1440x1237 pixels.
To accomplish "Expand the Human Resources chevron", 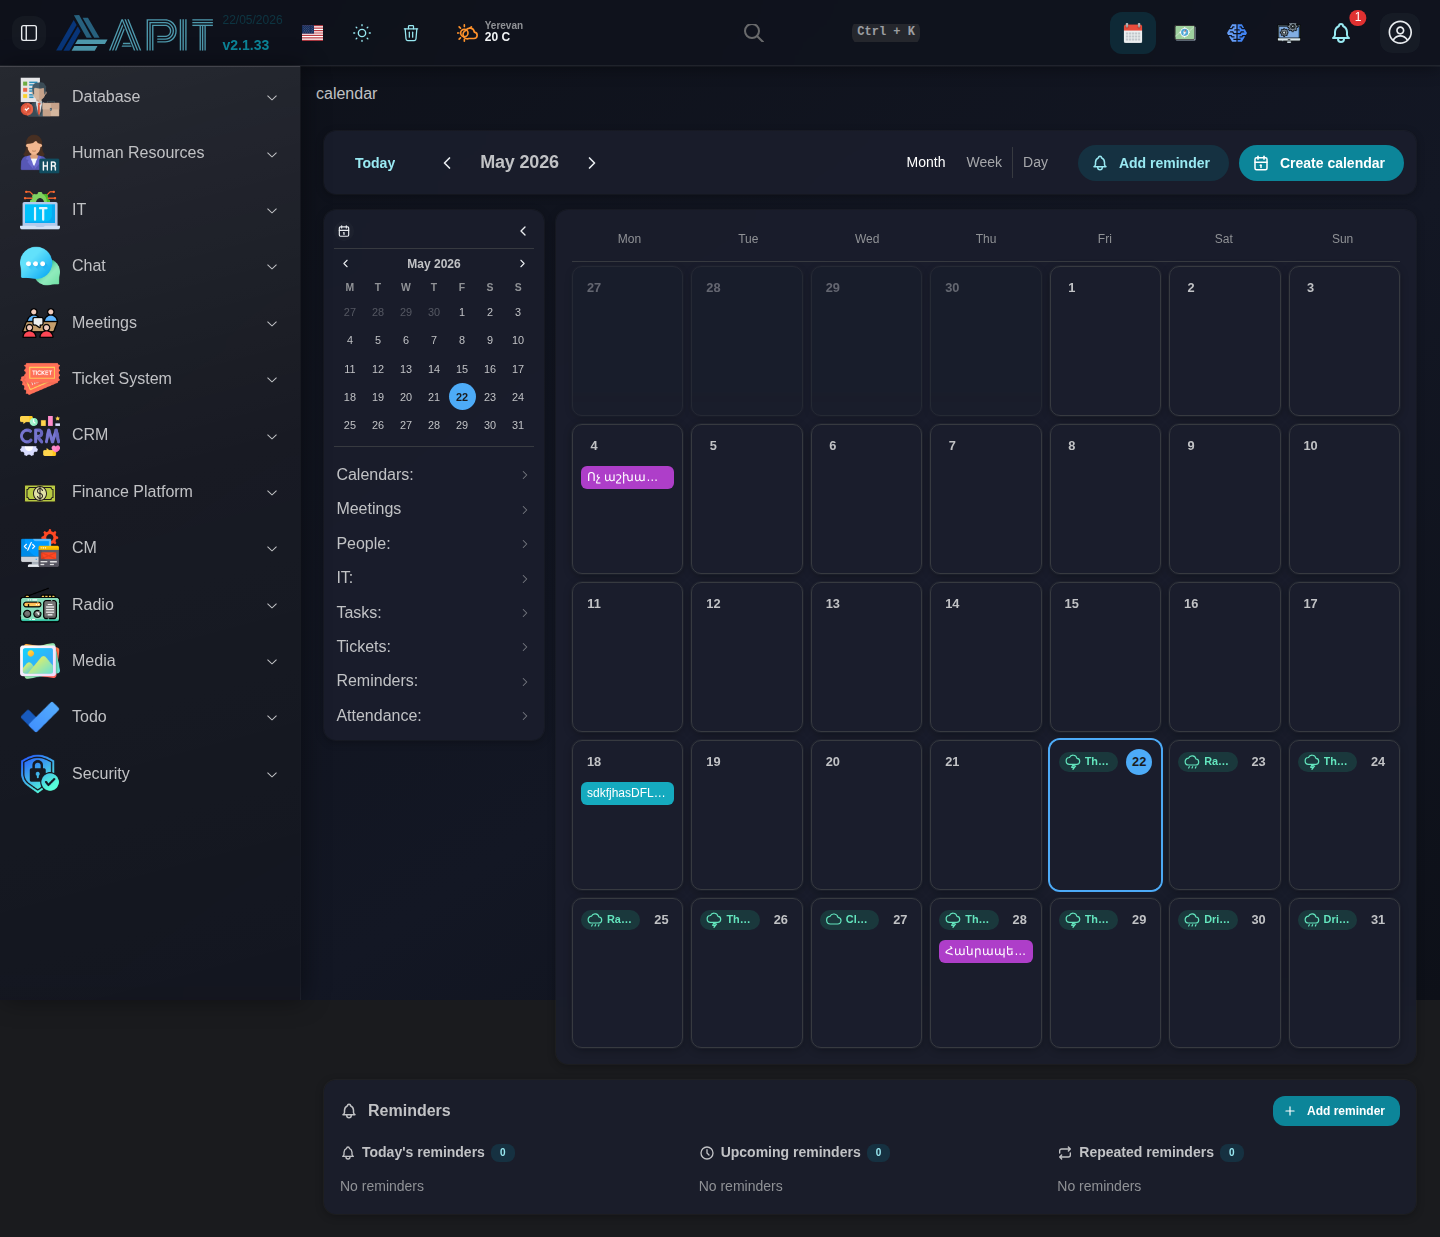I will [272, 154].
